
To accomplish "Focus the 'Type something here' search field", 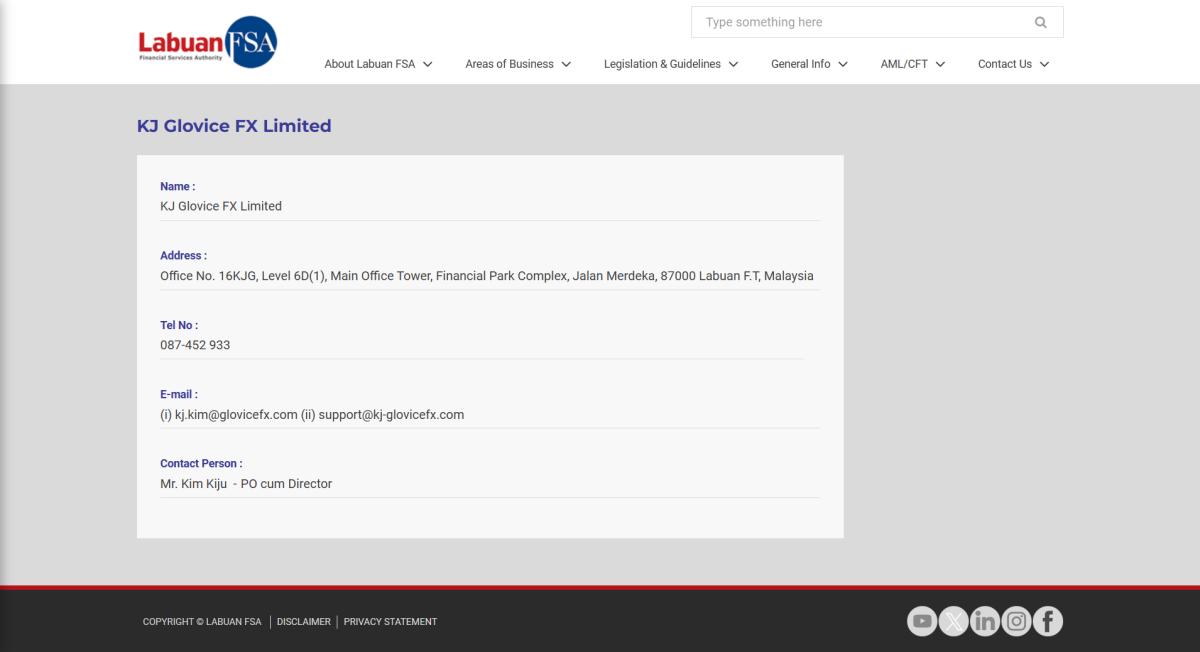I will point(860,22).
